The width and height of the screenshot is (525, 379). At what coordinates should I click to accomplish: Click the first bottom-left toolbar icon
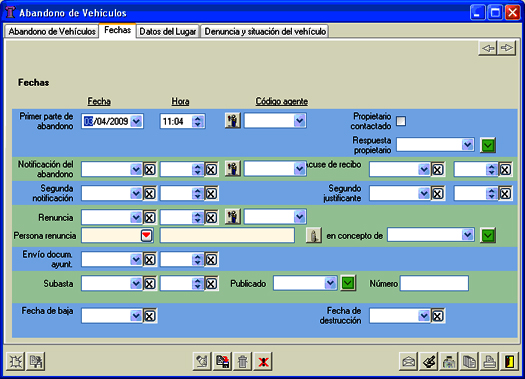click(15, 361)
